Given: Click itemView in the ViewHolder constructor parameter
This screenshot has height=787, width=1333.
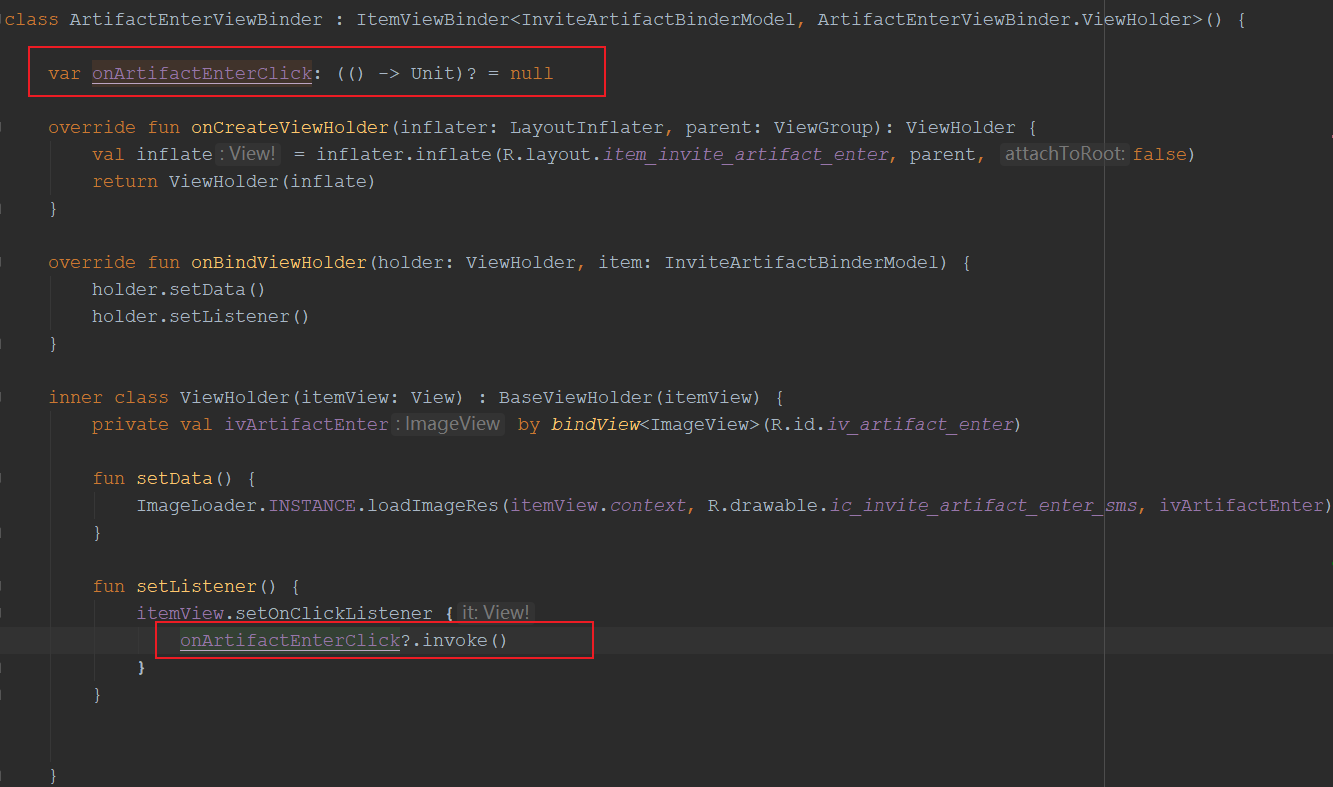Looking at the screenshot, I should (x=345, y=397).
